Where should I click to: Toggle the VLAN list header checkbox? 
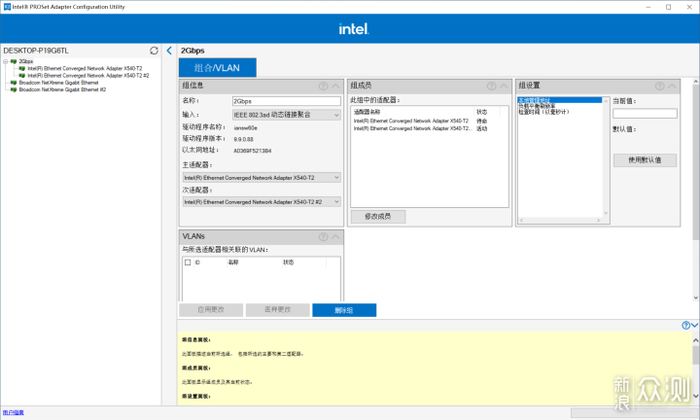(188, 262)
